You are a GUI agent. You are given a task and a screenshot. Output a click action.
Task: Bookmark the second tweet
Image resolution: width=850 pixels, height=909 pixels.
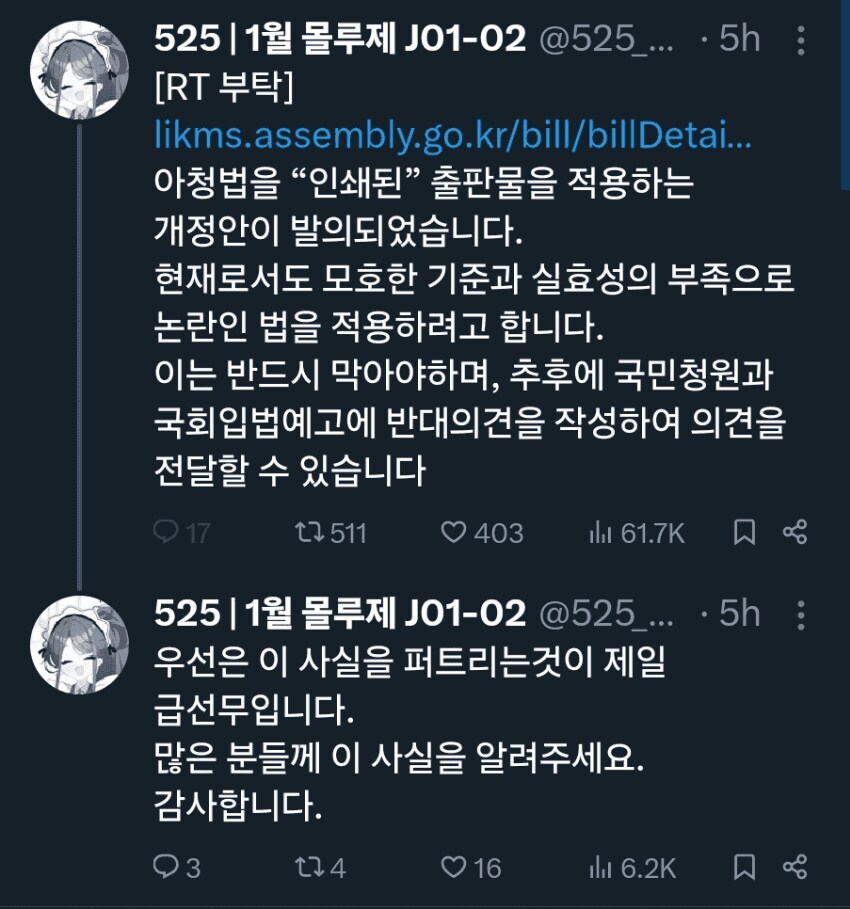(744, 867)
